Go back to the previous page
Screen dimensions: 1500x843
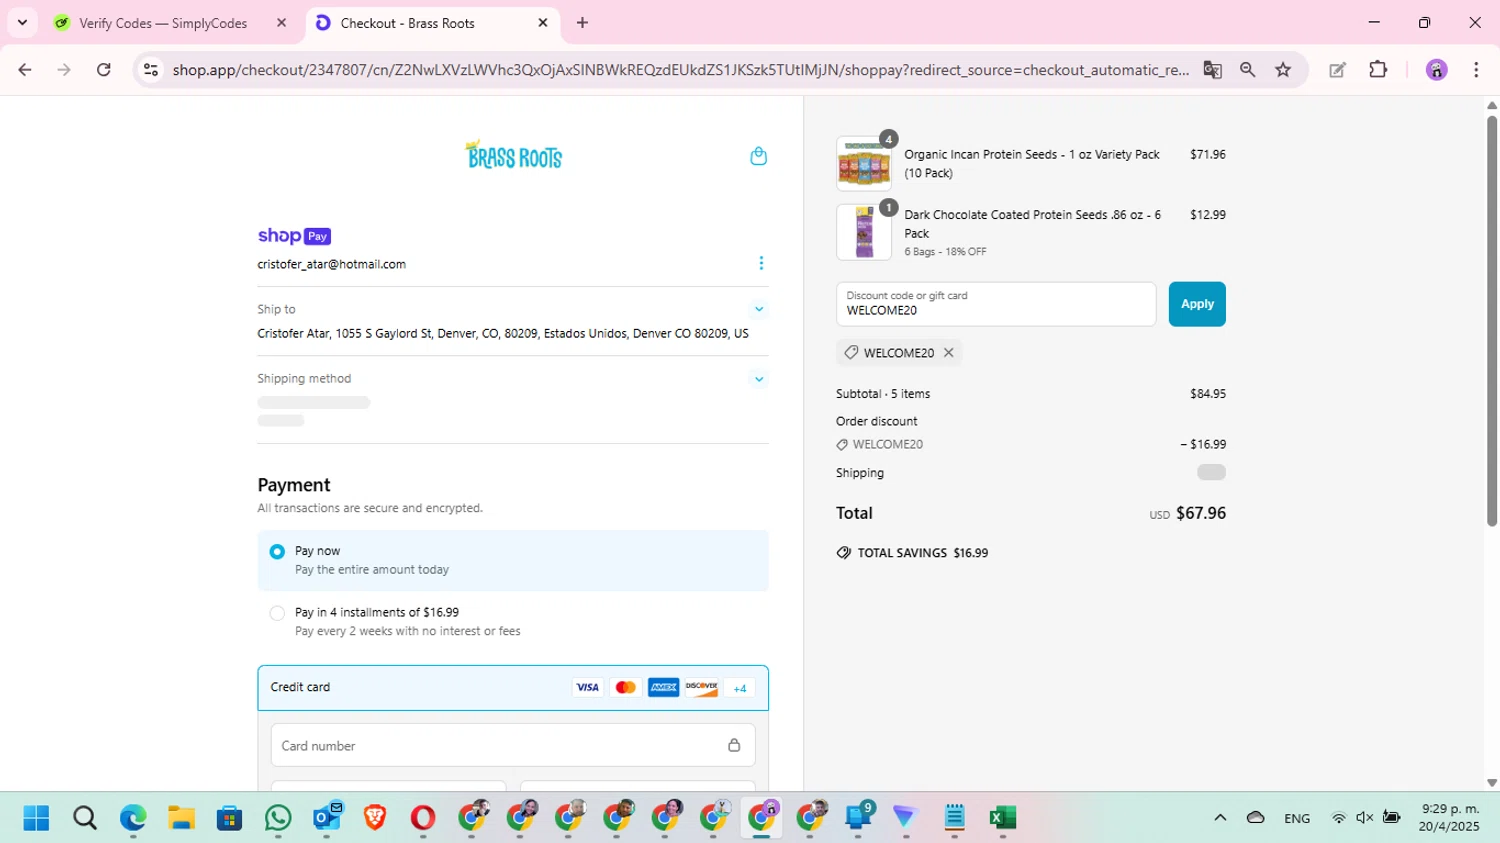coord(25,70)
